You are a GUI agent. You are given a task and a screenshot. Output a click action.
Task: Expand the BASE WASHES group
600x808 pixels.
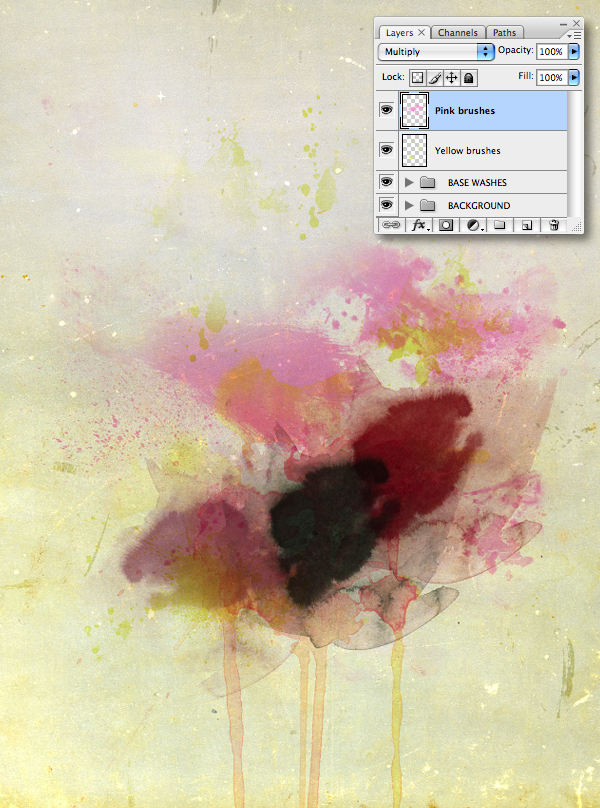pyautogui.click(x=409, y=182)
